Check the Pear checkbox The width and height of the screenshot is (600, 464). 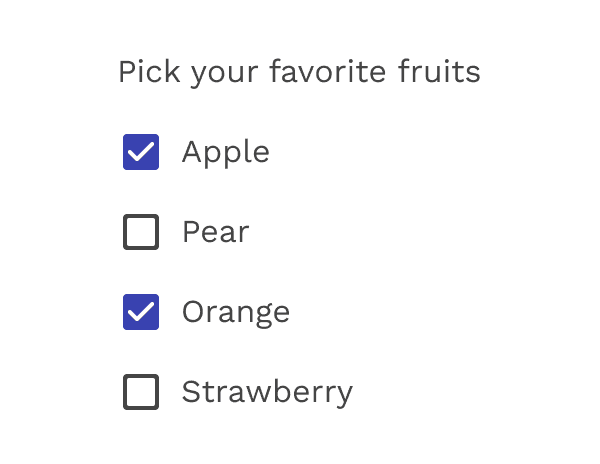(x=141, y=232)
